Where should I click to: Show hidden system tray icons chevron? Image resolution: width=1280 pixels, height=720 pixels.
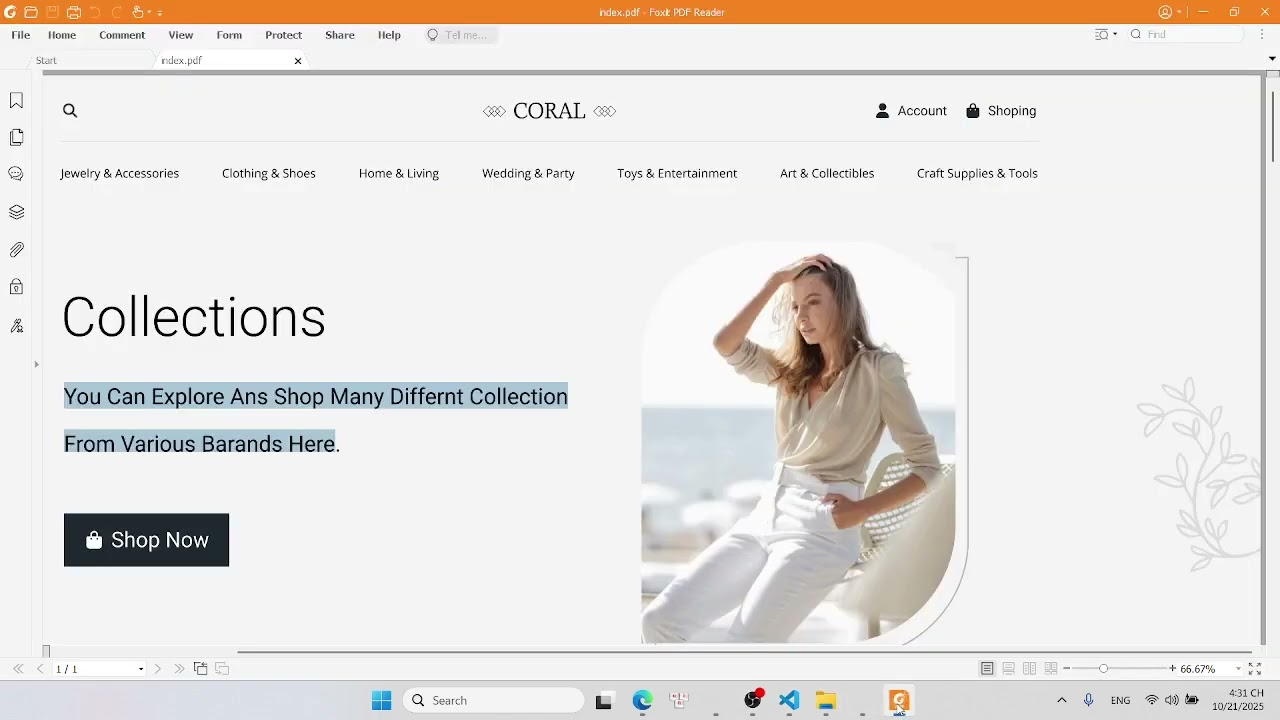coord(1061,700)
